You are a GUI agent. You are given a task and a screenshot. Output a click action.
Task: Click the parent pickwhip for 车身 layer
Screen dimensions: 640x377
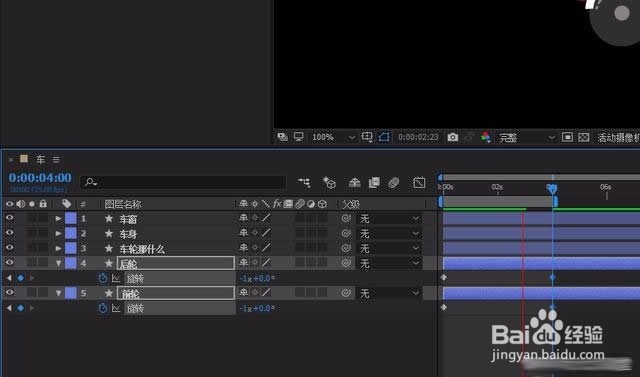click(x=346, y=233)
